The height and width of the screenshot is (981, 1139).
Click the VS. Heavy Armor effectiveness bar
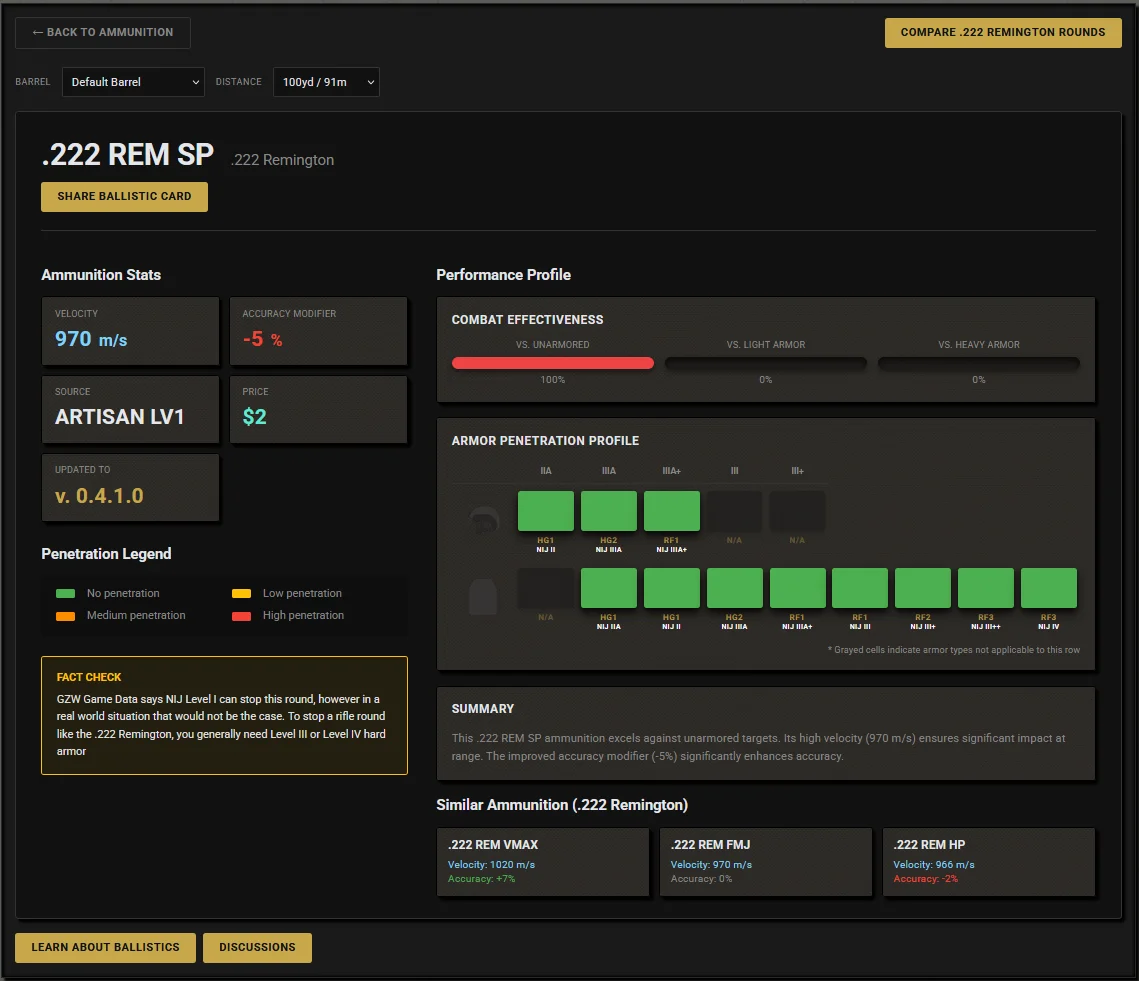click(x=978, y=363)
